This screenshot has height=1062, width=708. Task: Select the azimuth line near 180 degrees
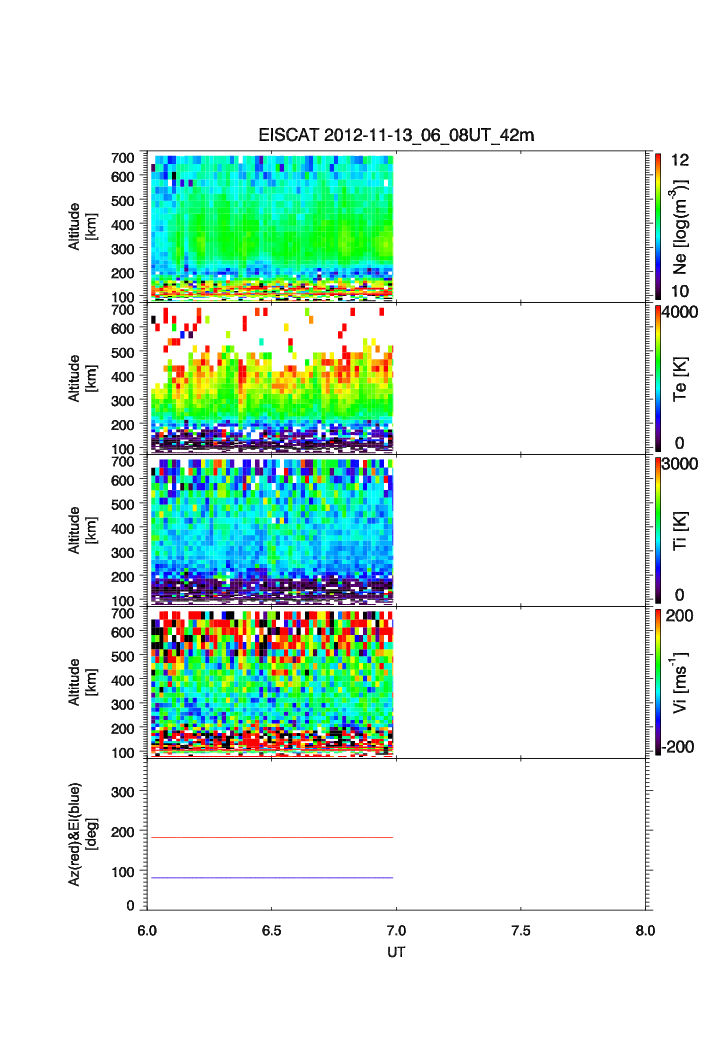click(x=270, y=837)
